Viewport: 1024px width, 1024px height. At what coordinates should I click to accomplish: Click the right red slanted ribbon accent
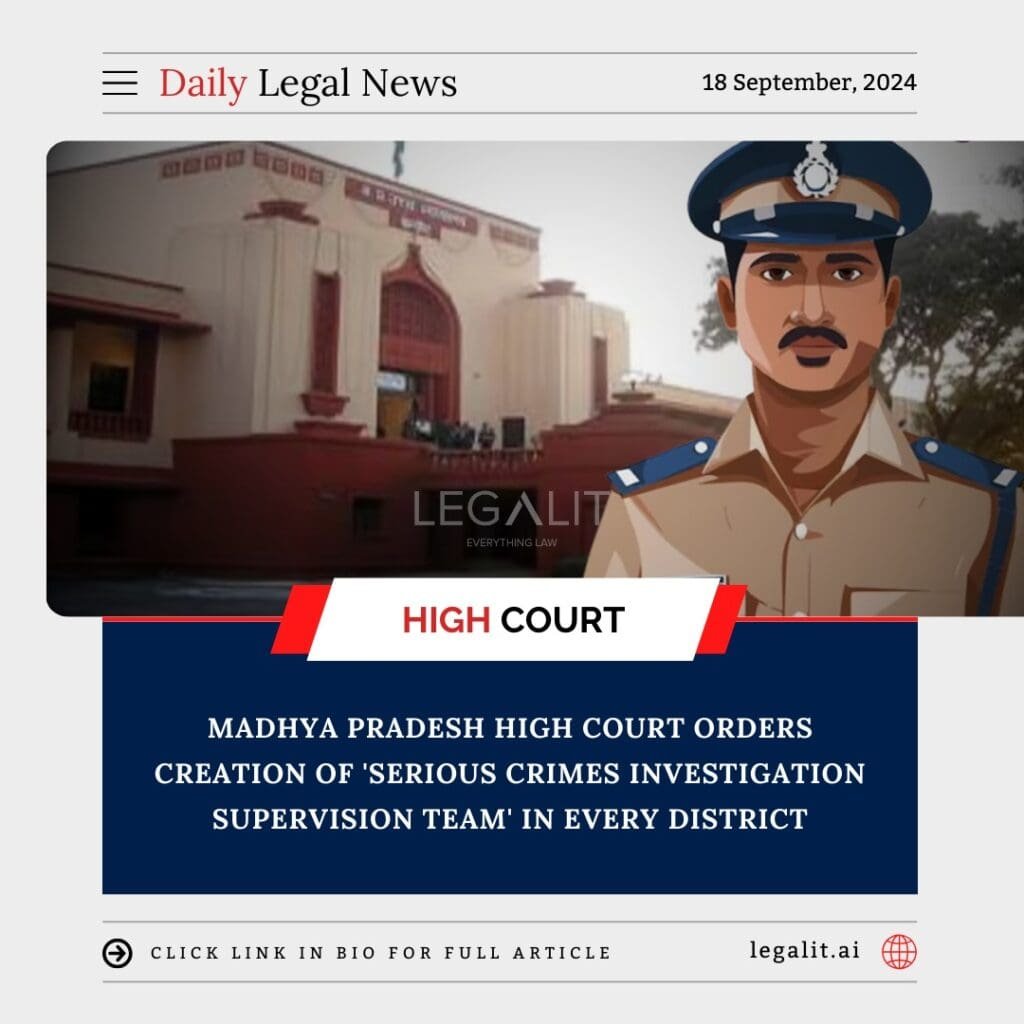[x=722, y=619]
